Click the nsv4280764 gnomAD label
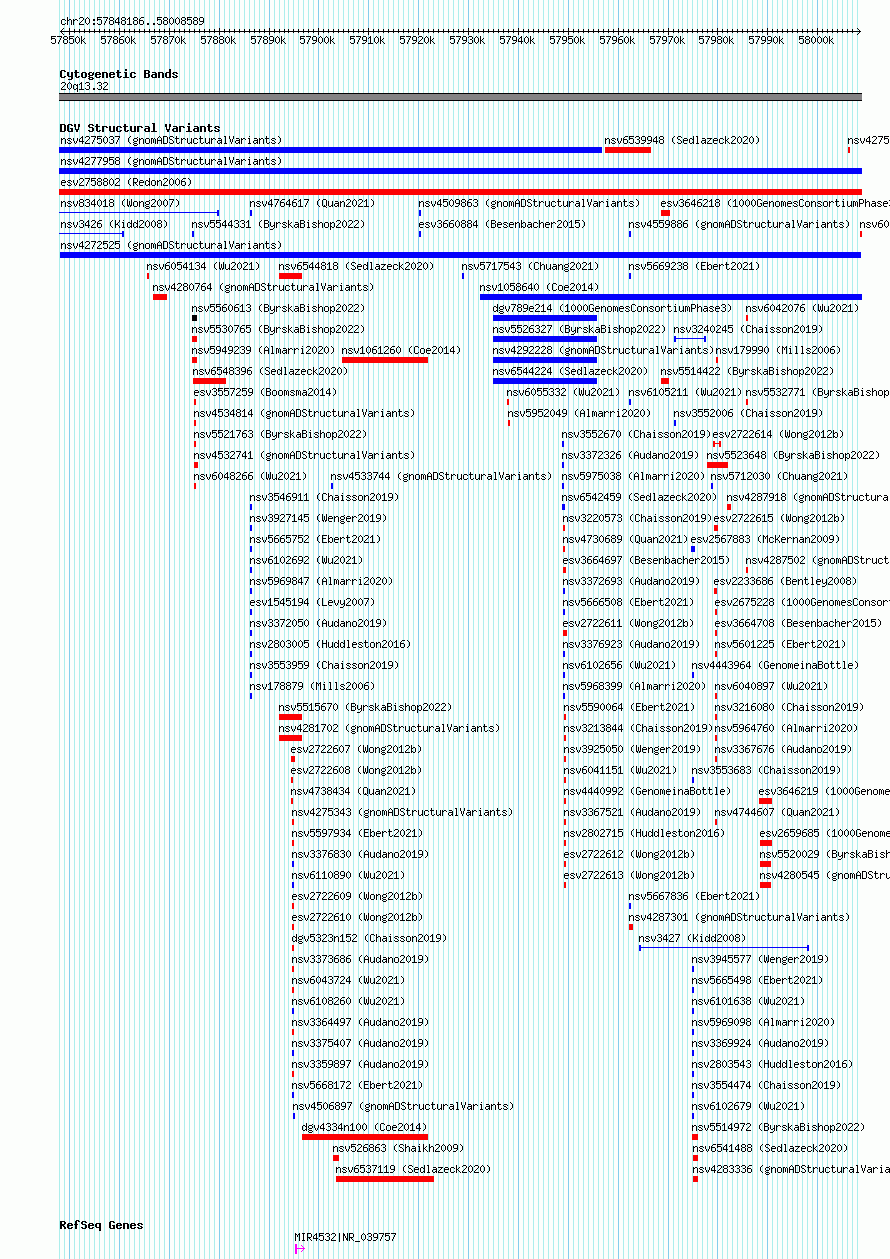890x1259 pixels. [x=263, y=287]
